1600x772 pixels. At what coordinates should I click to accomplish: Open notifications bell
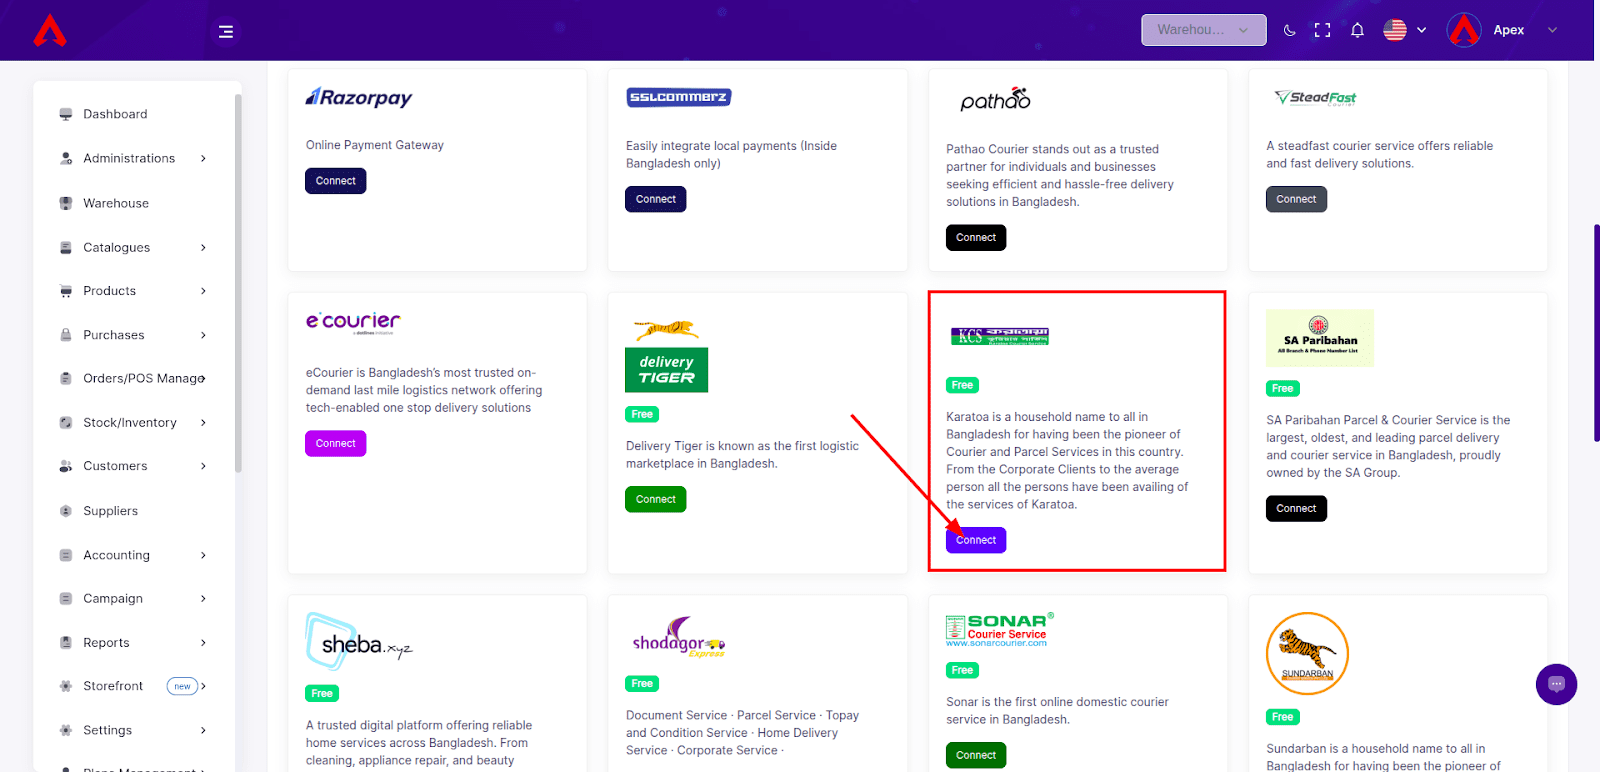coord(1357,30)
